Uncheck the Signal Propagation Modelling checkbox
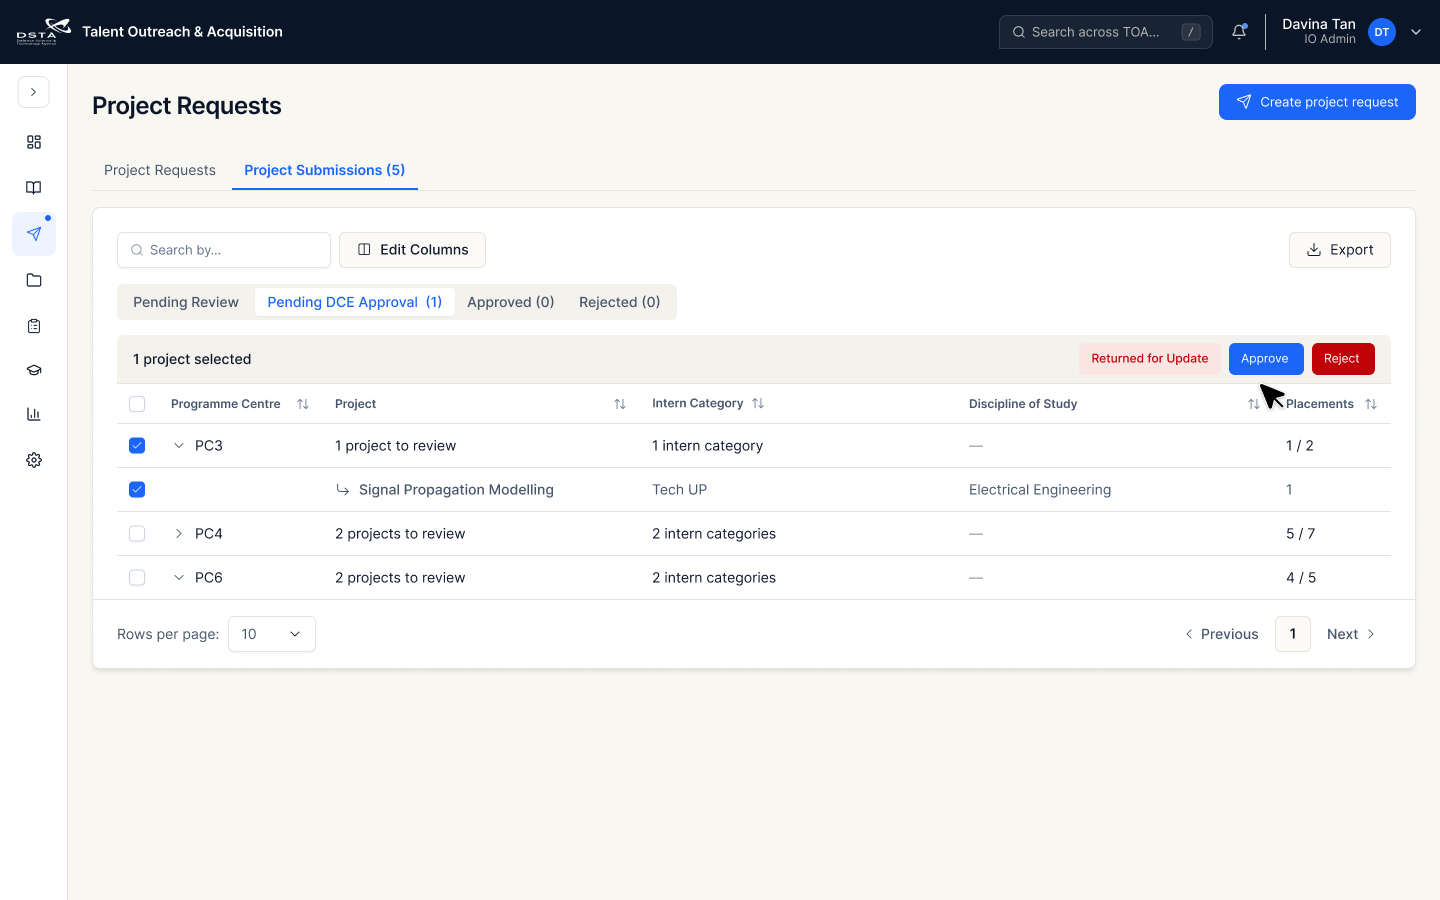The image size is (1440, 900). 137,490
